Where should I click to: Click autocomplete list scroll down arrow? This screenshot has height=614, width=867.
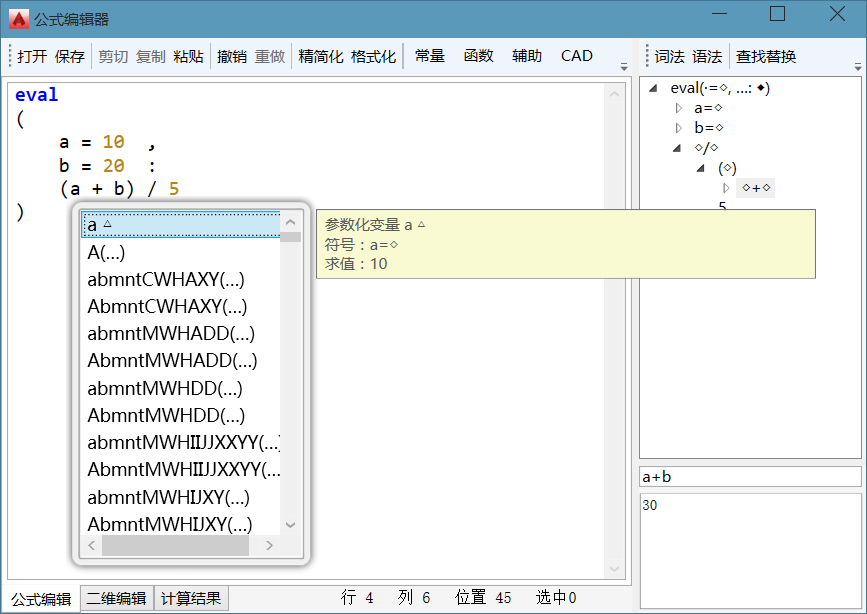[290, 525]
